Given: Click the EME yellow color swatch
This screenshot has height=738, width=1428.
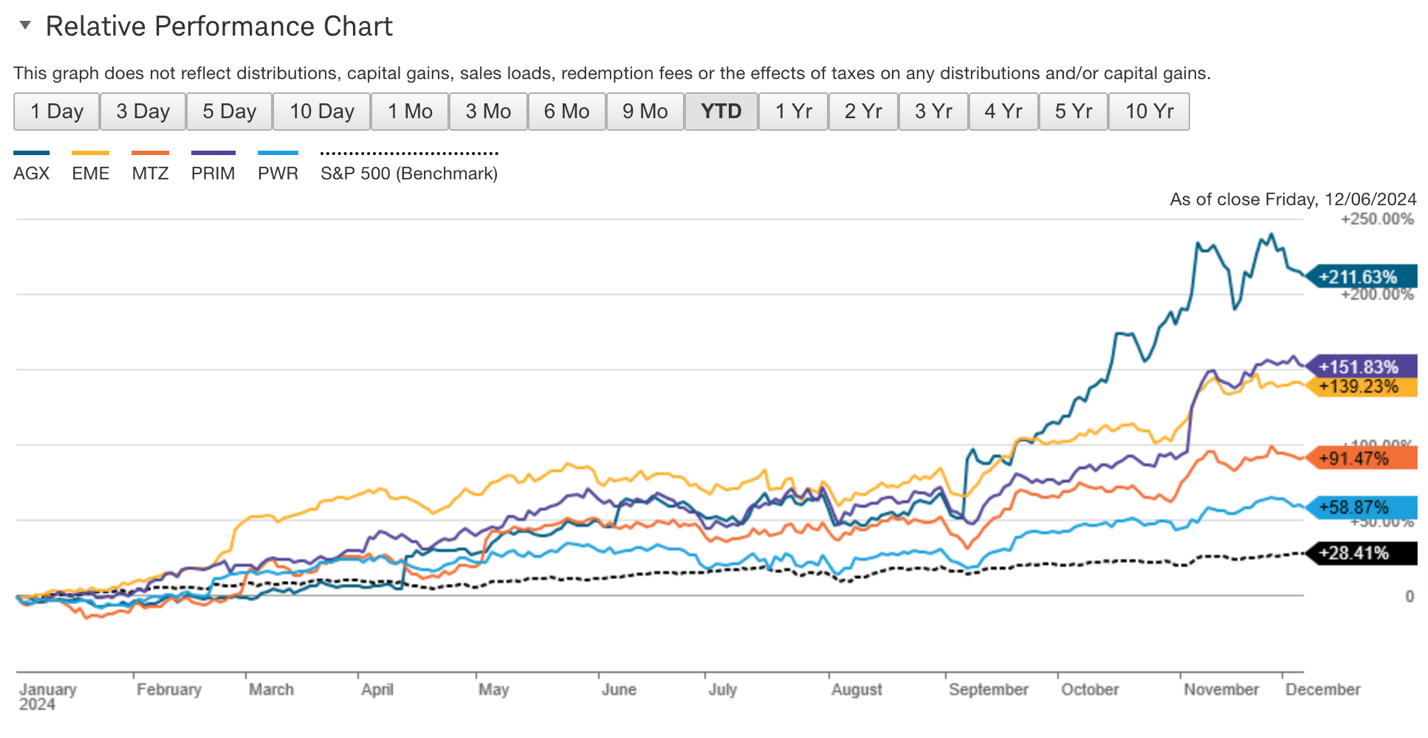Looking at the screenshot, I should pyautogui.click(x=89, y=153).
